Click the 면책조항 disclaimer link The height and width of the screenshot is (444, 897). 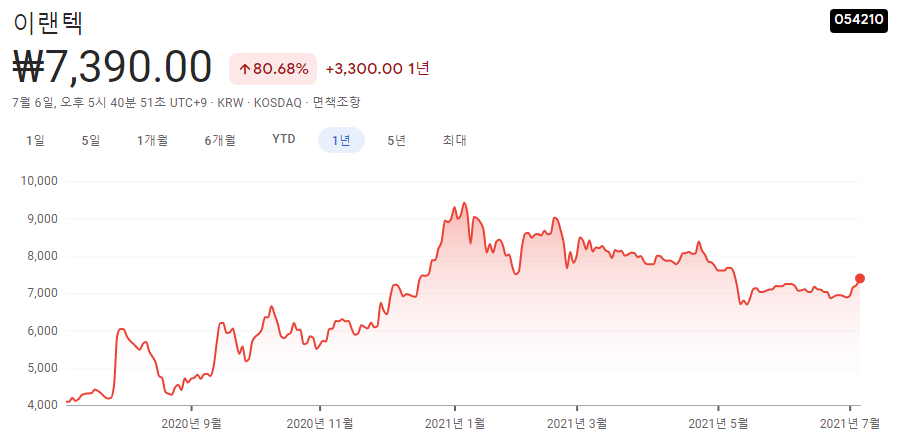pos(337,103)
